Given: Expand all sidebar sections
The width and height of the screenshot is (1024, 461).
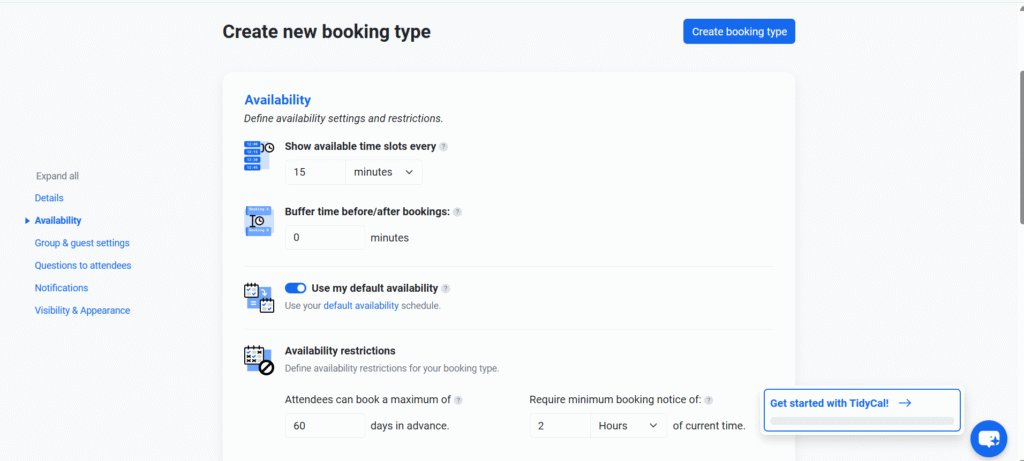Looking at the screenshot, I should point(57,176).
